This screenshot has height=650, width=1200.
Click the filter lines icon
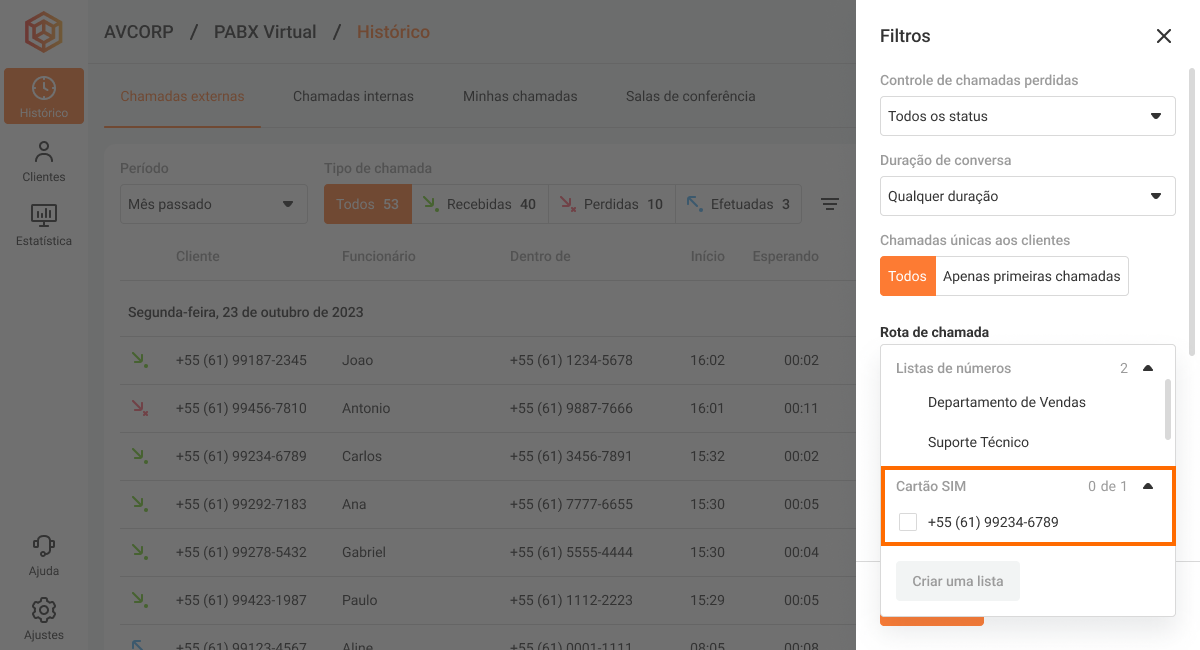(829, 204)
